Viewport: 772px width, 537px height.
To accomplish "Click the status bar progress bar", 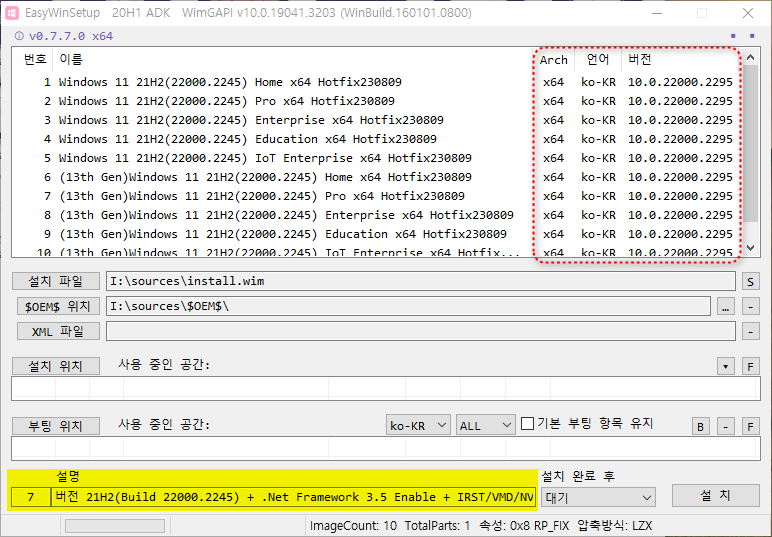I will click(115, 526).
